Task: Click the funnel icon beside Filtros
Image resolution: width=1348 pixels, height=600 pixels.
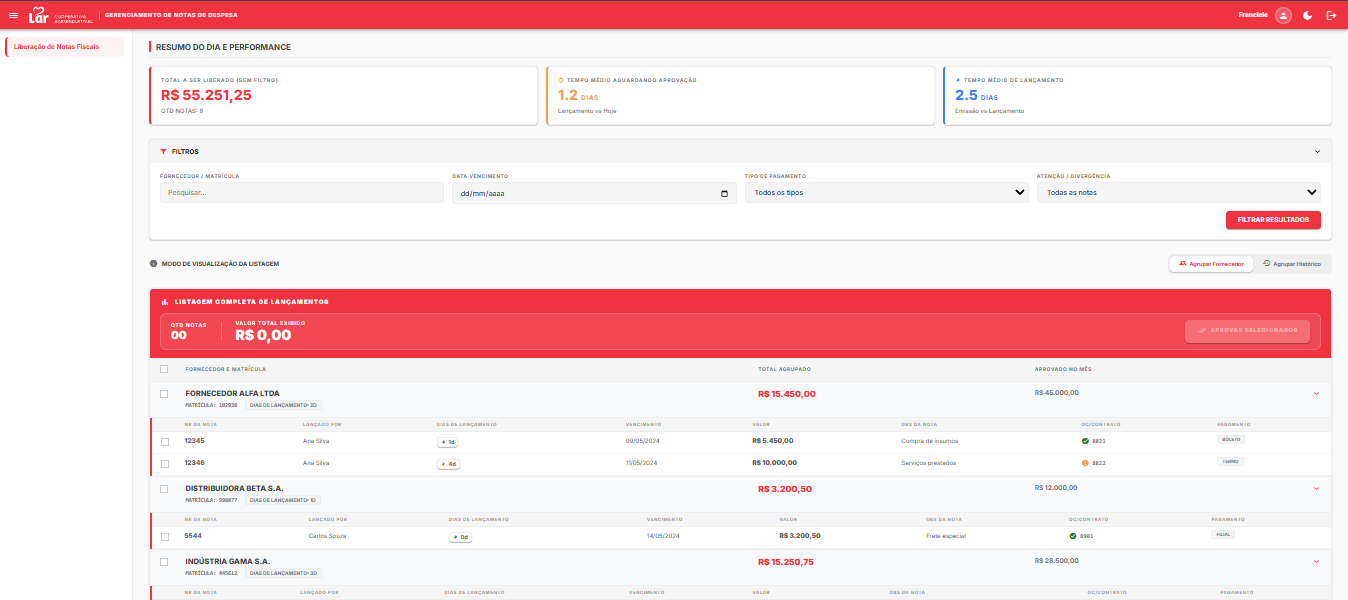Action: click(x=163, y=152)
